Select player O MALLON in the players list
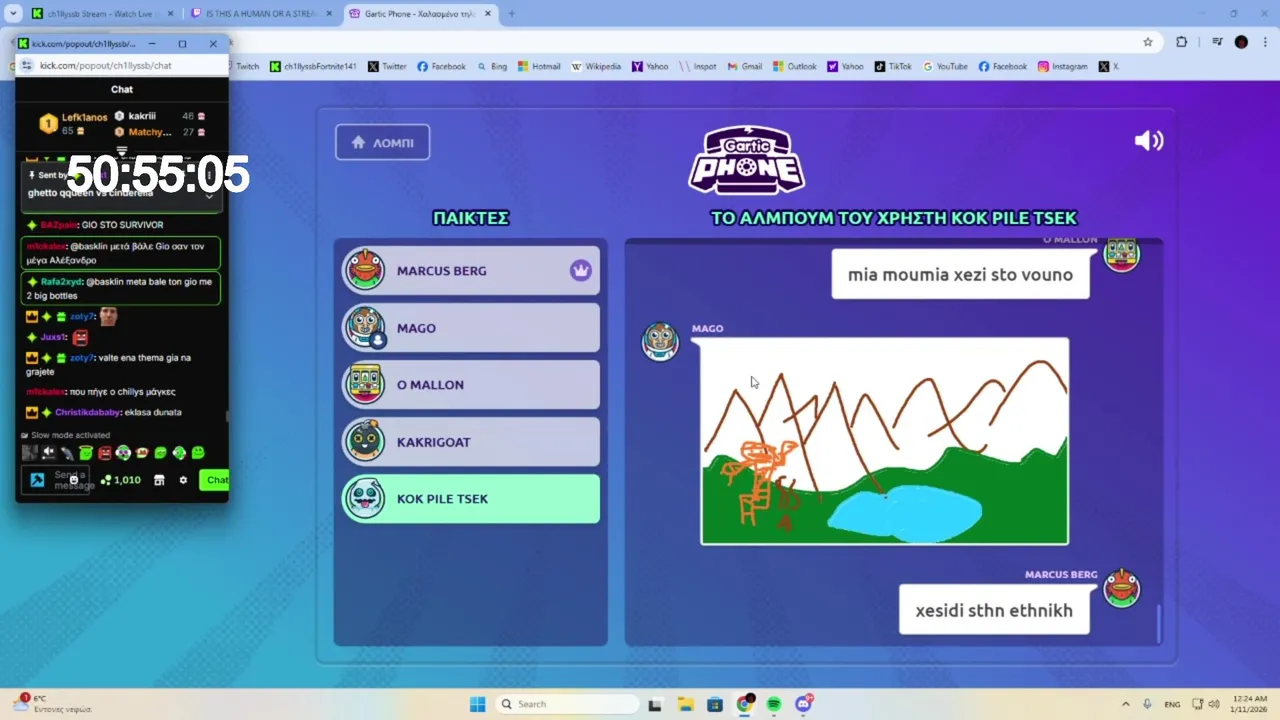Image resolution: width=1280 pixels, height=720 pixels. [471, 385]
